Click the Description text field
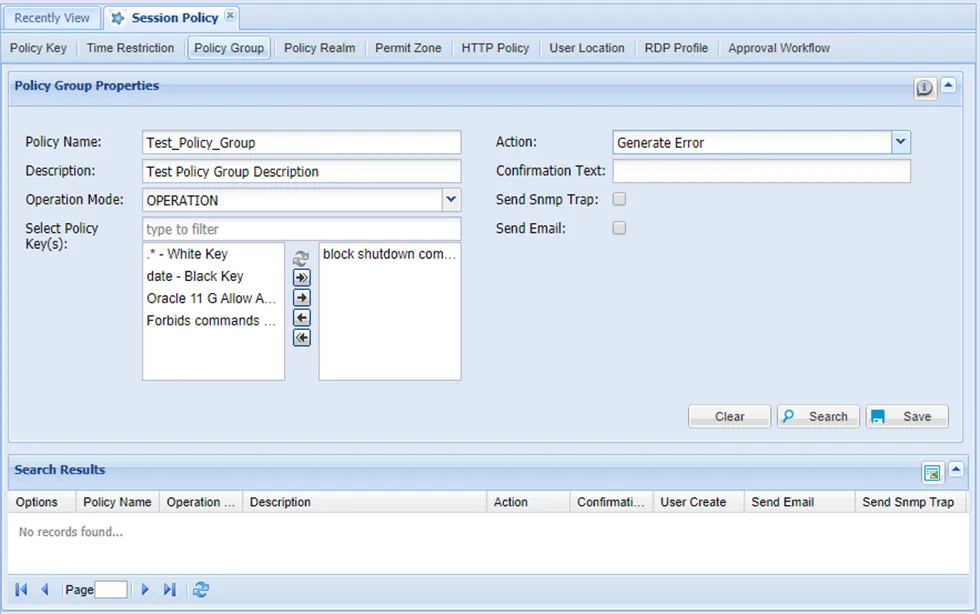Viewport: 980px width, 614px height. point(302,171)
